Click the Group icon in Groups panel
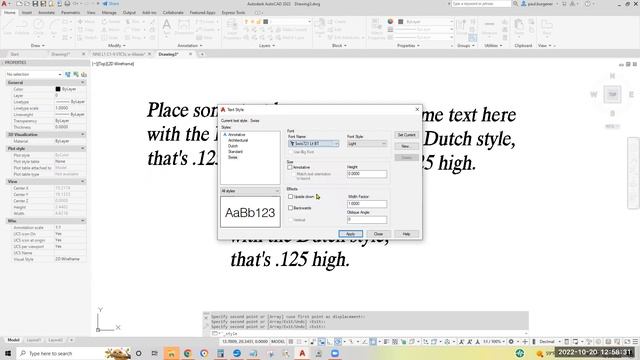 [x=461, y=27]
